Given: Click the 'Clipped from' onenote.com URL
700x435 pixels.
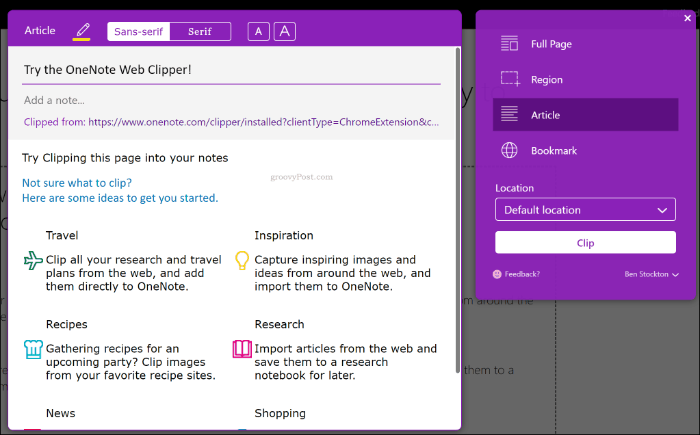Looking at the screenshot, I should click(x=263, y=122).
